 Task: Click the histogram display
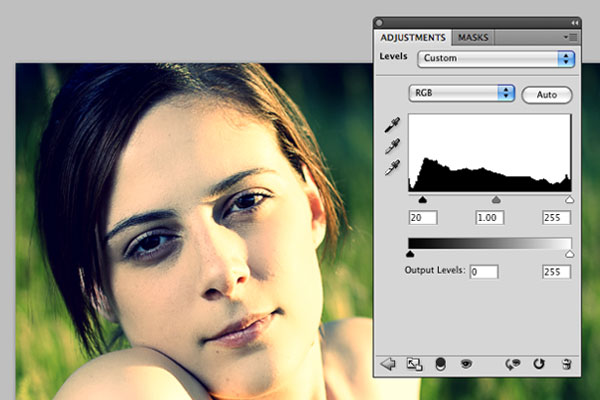pyautogui.click(x=490, y=153)
